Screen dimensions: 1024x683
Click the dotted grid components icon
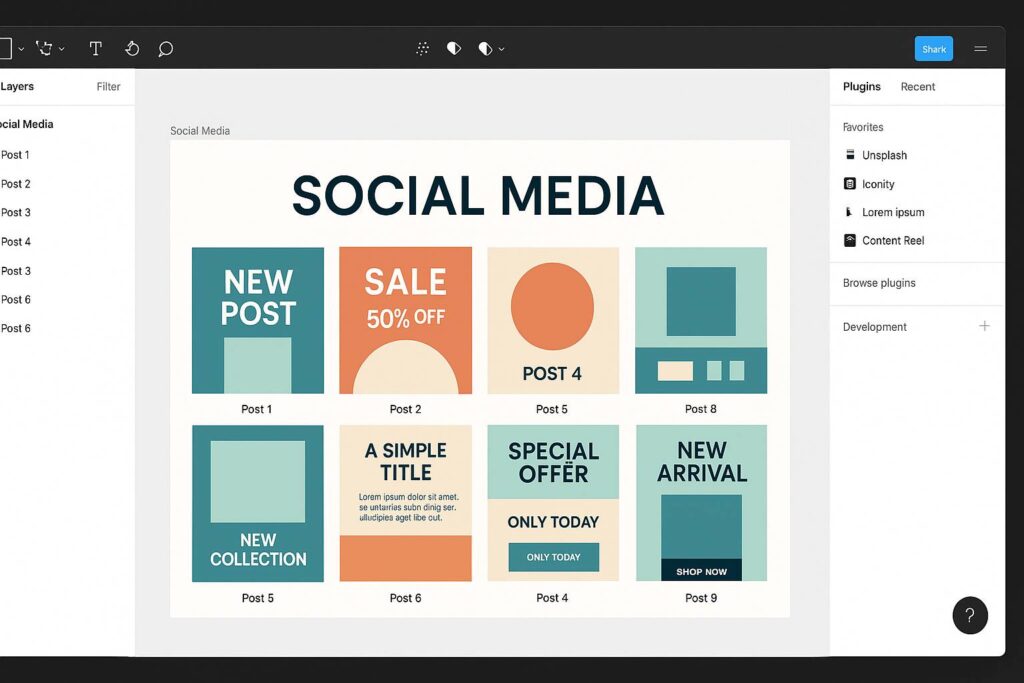[x=423, y=48]
